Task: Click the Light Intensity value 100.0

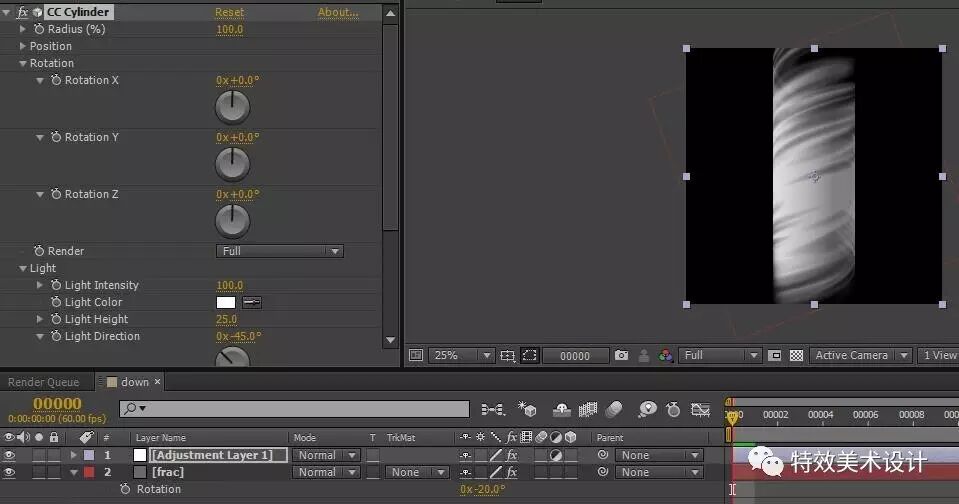Action: tap(230, 285)
